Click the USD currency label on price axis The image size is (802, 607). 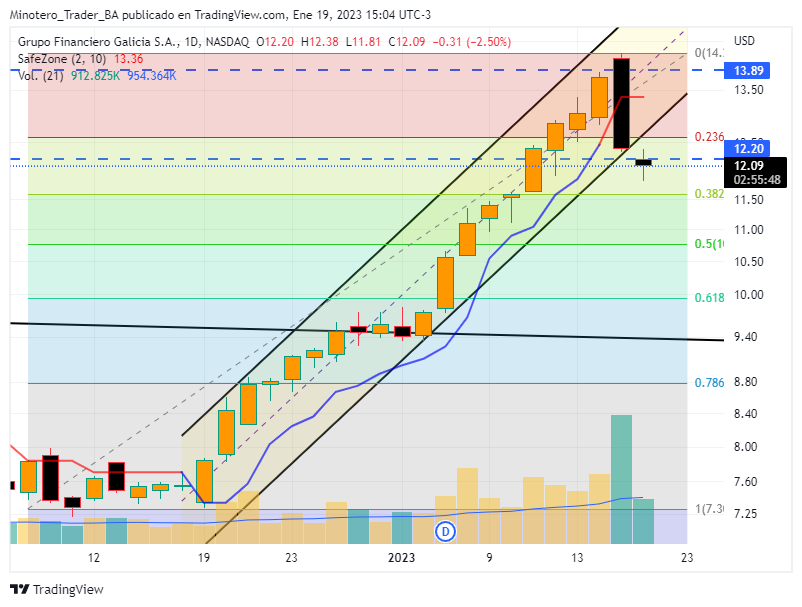[744, 41]
